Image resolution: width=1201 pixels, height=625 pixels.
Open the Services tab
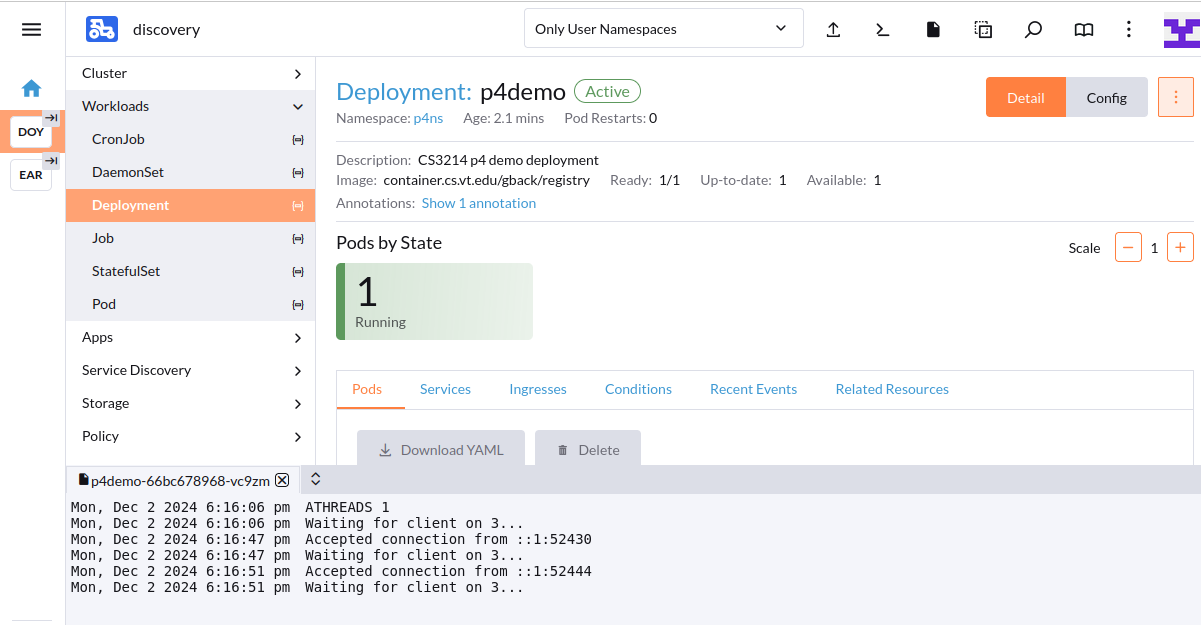click(445, 389)
